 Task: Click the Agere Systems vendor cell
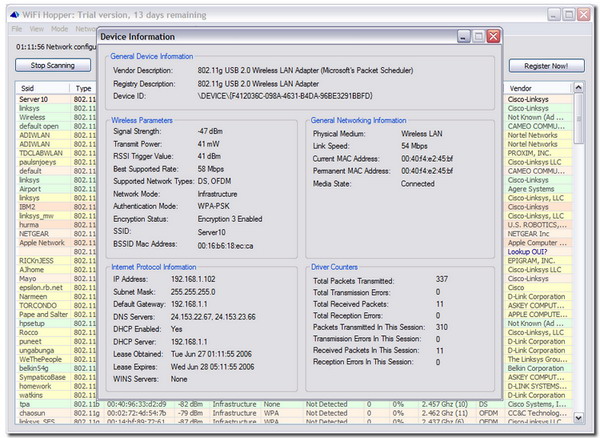538,189
